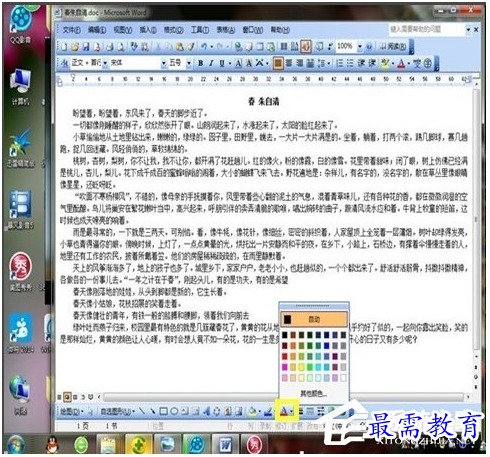Toggle Justify alignment button
This screenshot has width=490, height=457.
[x=278, y=63]
